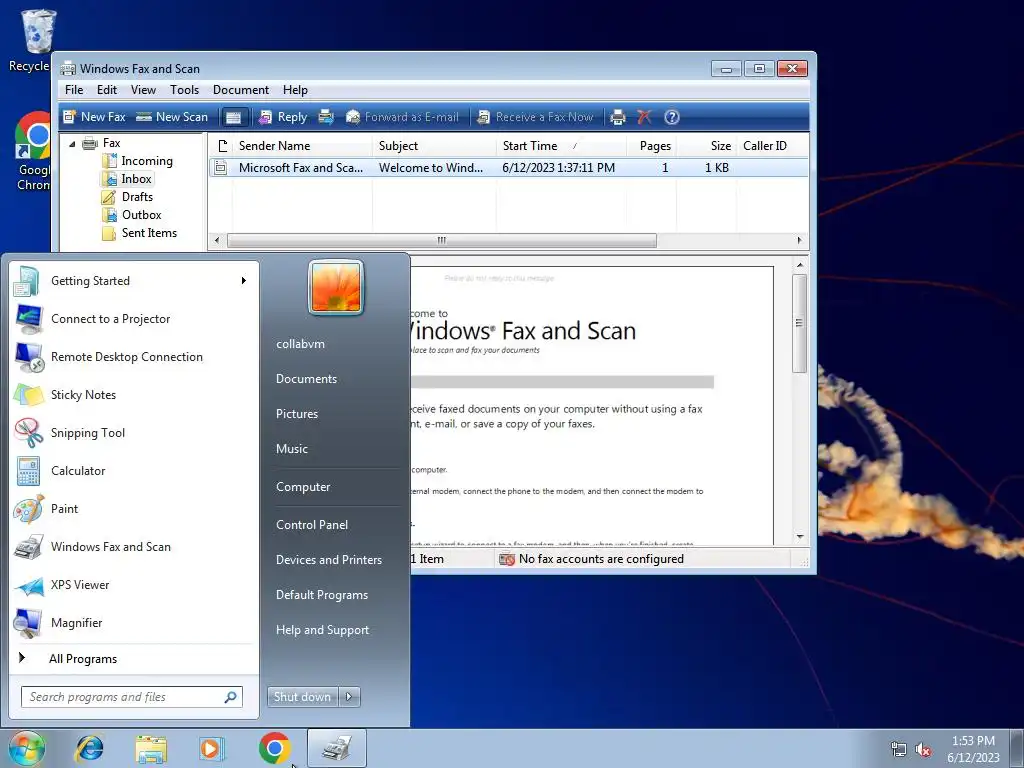1024x768 pixels.
Task: Click the Caller ID column header
Action: (772, 146)
